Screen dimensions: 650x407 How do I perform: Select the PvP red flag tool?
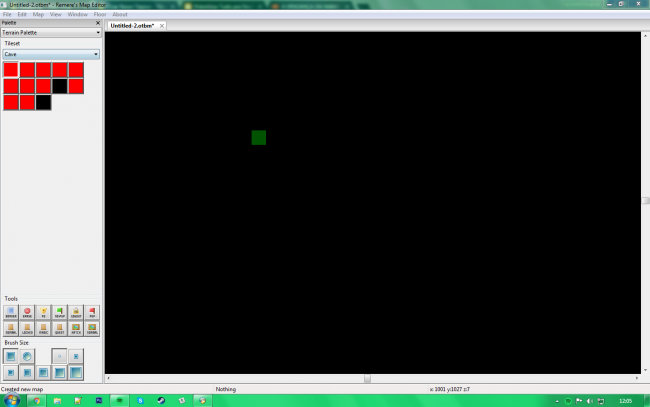[x=92, y=312]
